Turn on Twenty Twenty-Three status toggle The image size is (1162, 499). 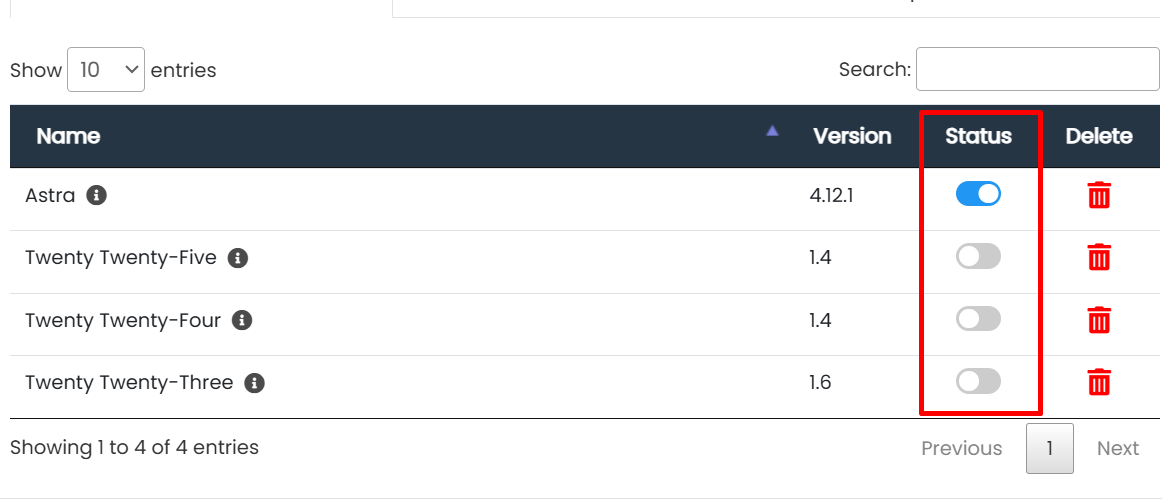(x=978, y=381)
